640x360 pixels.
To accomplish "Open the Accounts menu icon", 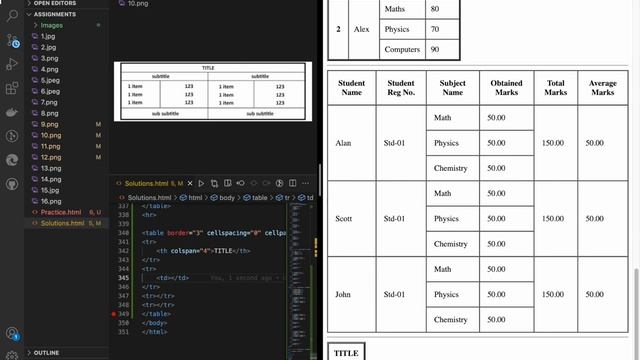I will coord(12,333).
